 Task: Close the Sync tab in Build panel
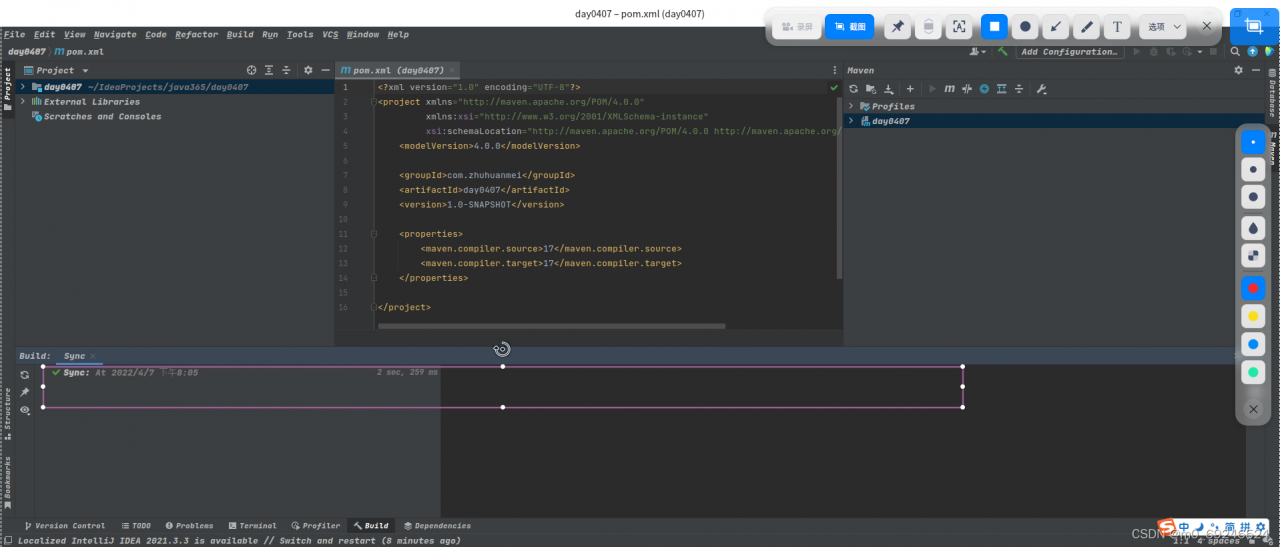pyautogui.click(x=94, y=356)
